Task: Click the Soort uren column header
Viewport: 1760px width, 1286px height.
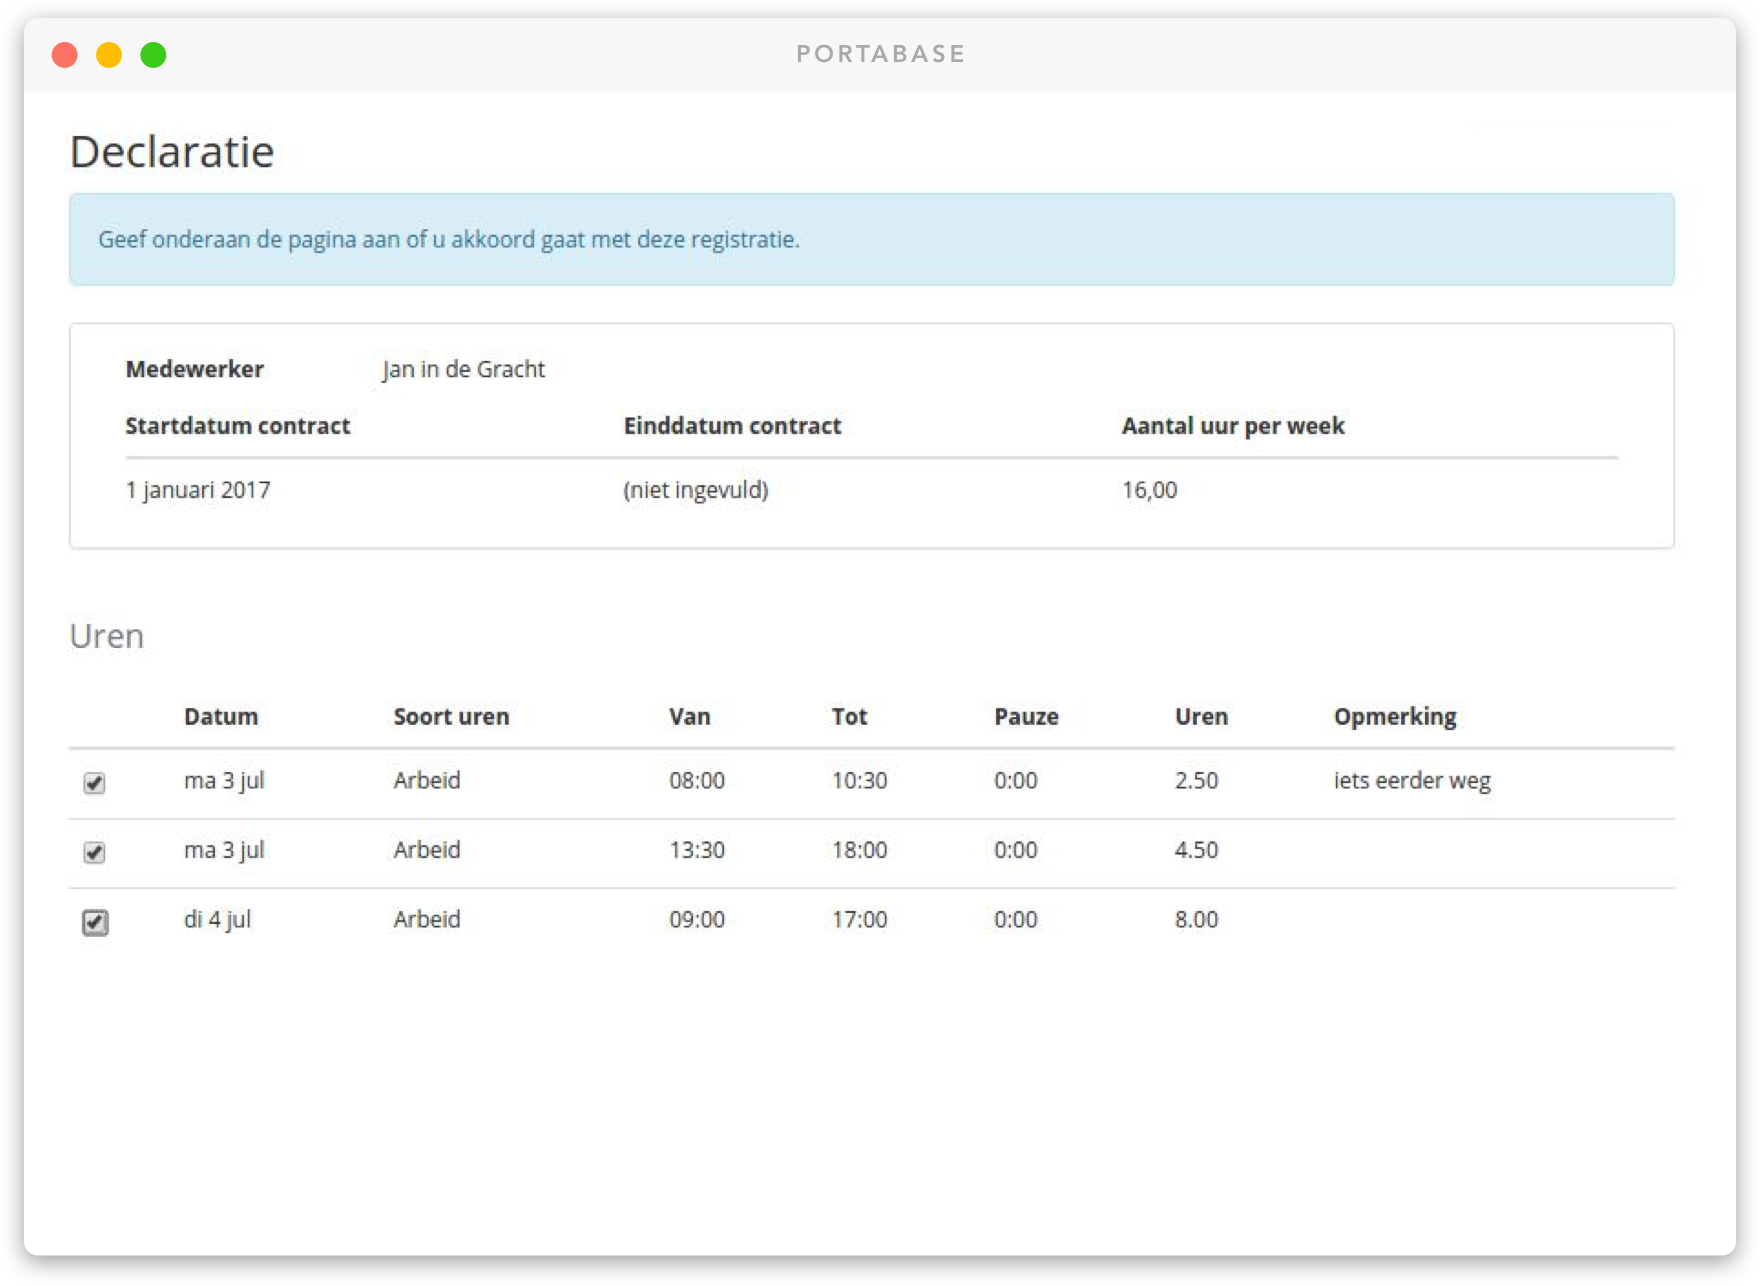Action: (x=451, y=717)
